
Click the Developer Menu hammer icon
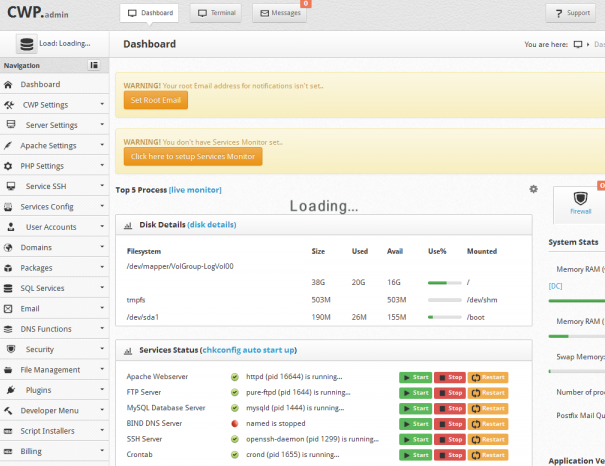tap(8, 410)
